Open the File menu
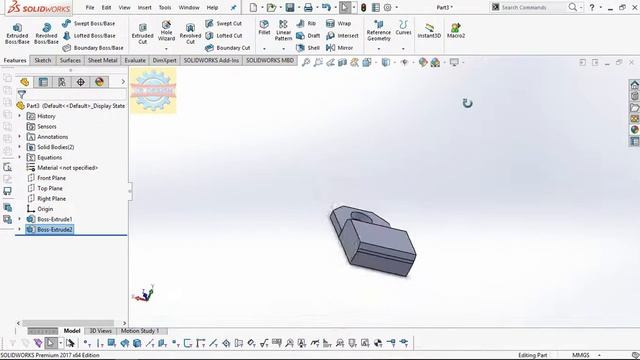Screen dimensions: 640x360 tap(90, 7)
